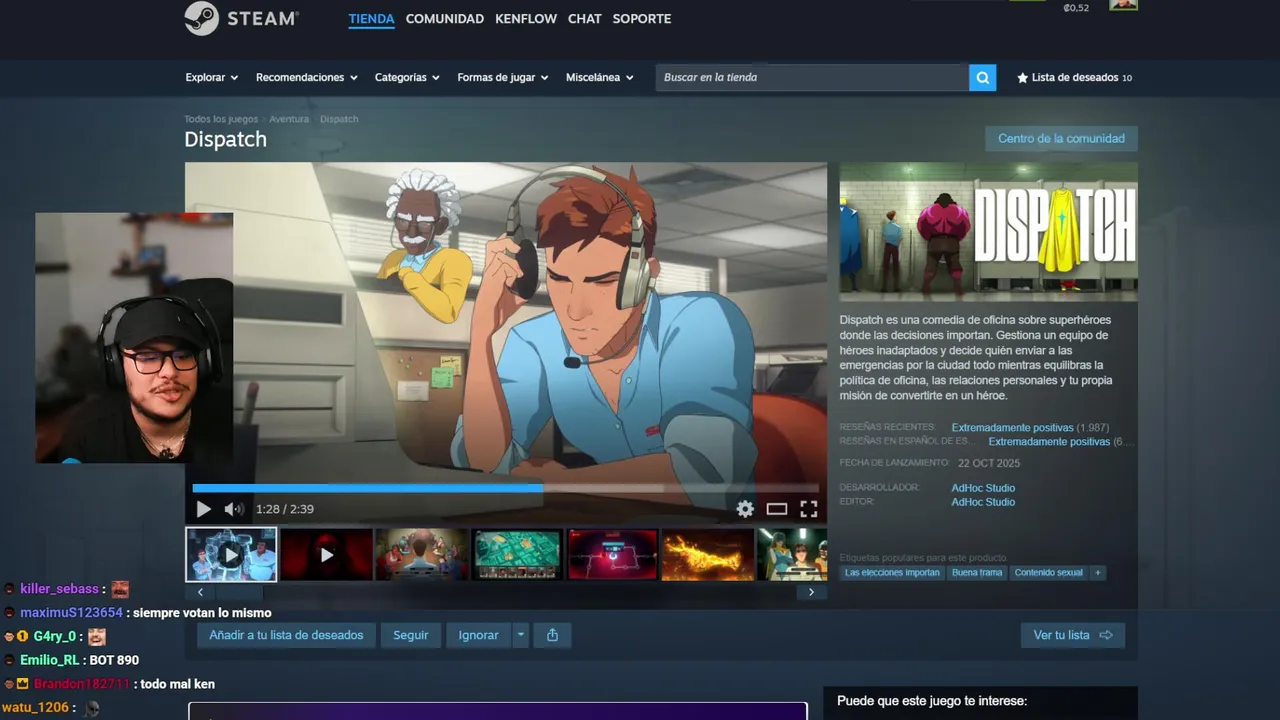Expand the Categorías dropdown
This screenshot has height=720, width=1280.
pos(407,77)
